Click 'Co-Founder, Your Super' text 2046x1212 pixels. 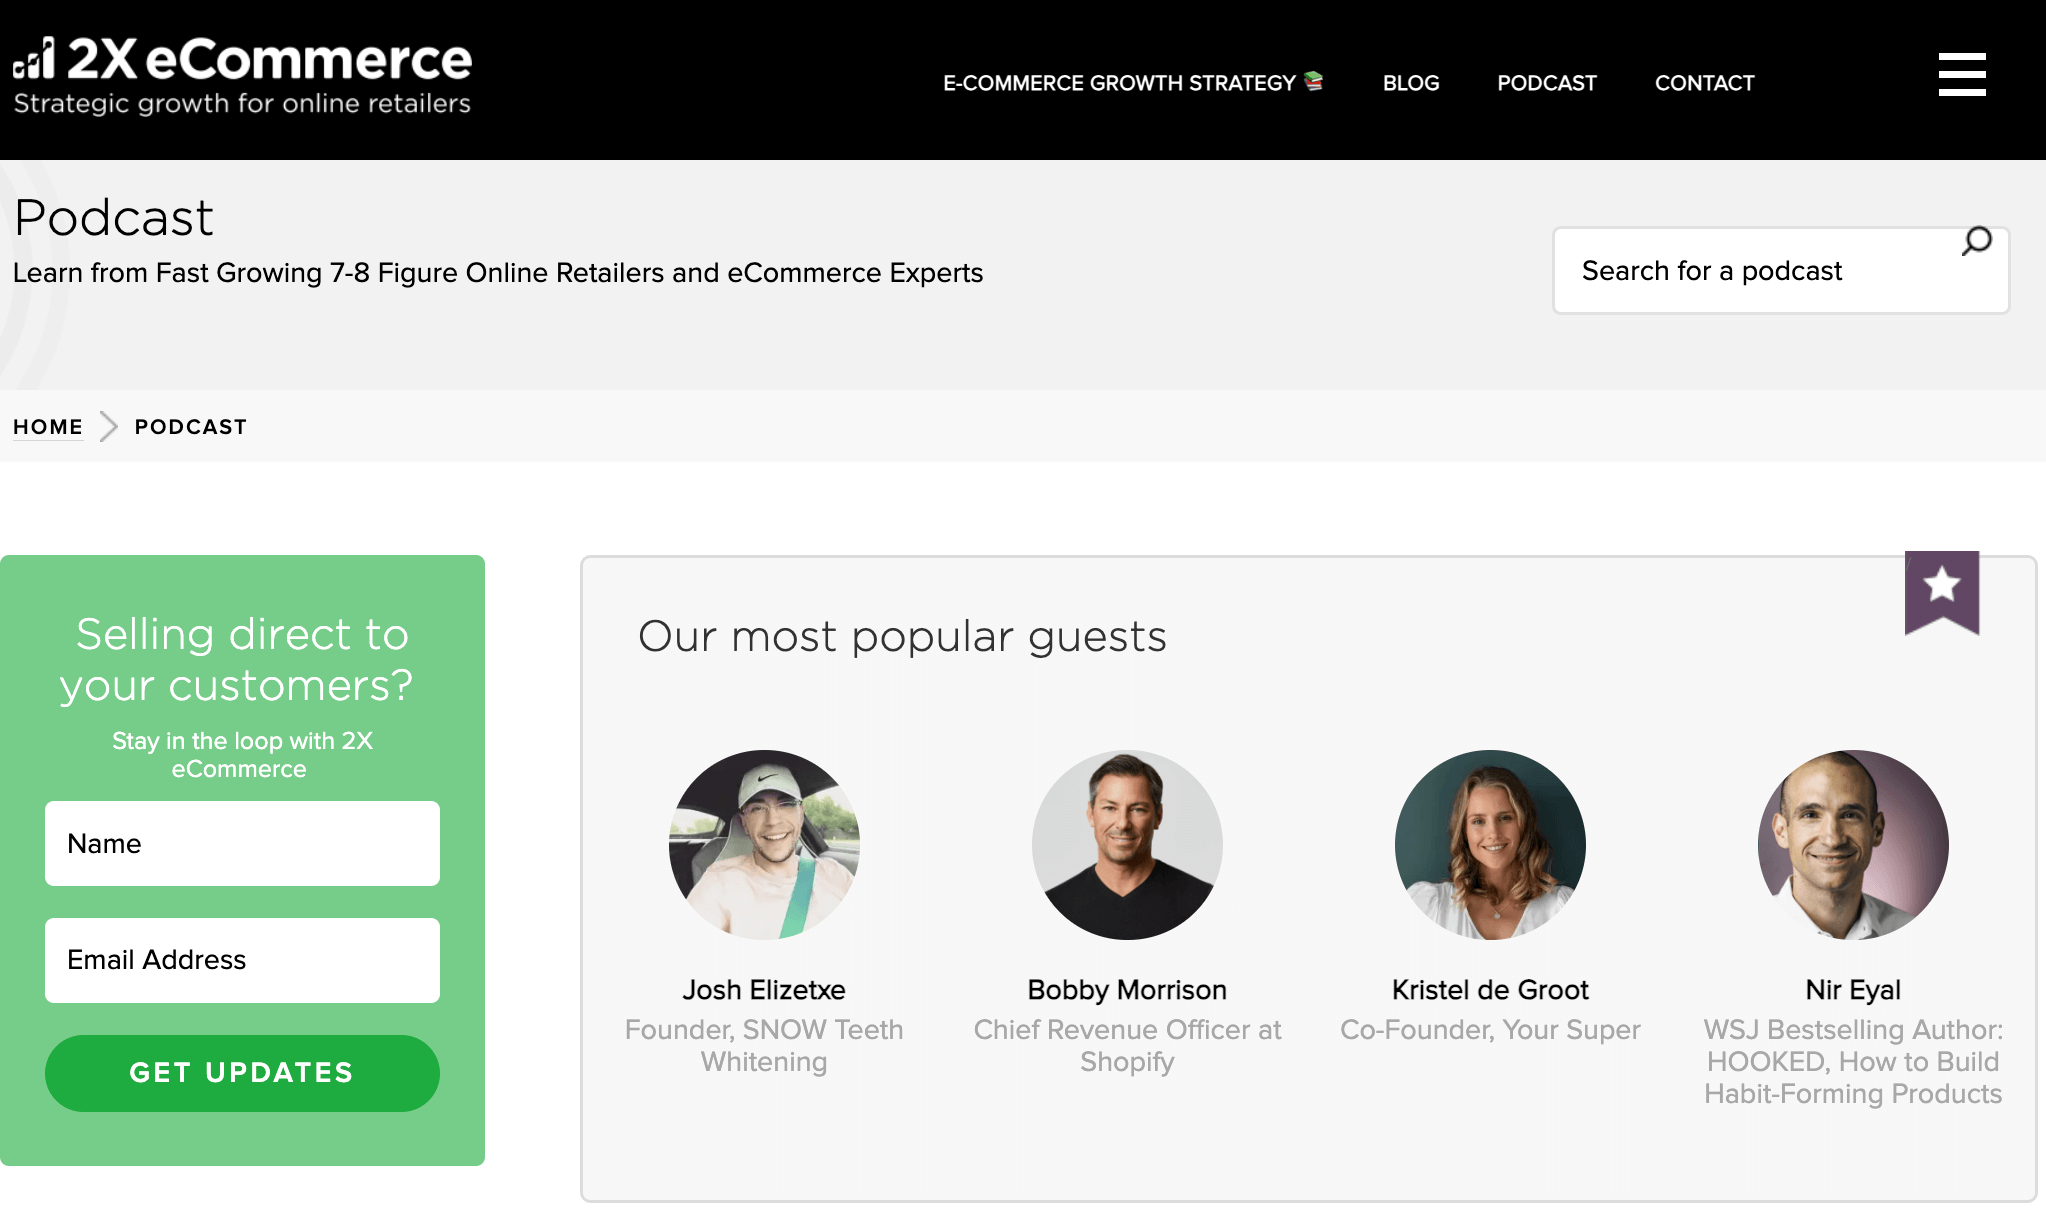coord(1490,1030)
